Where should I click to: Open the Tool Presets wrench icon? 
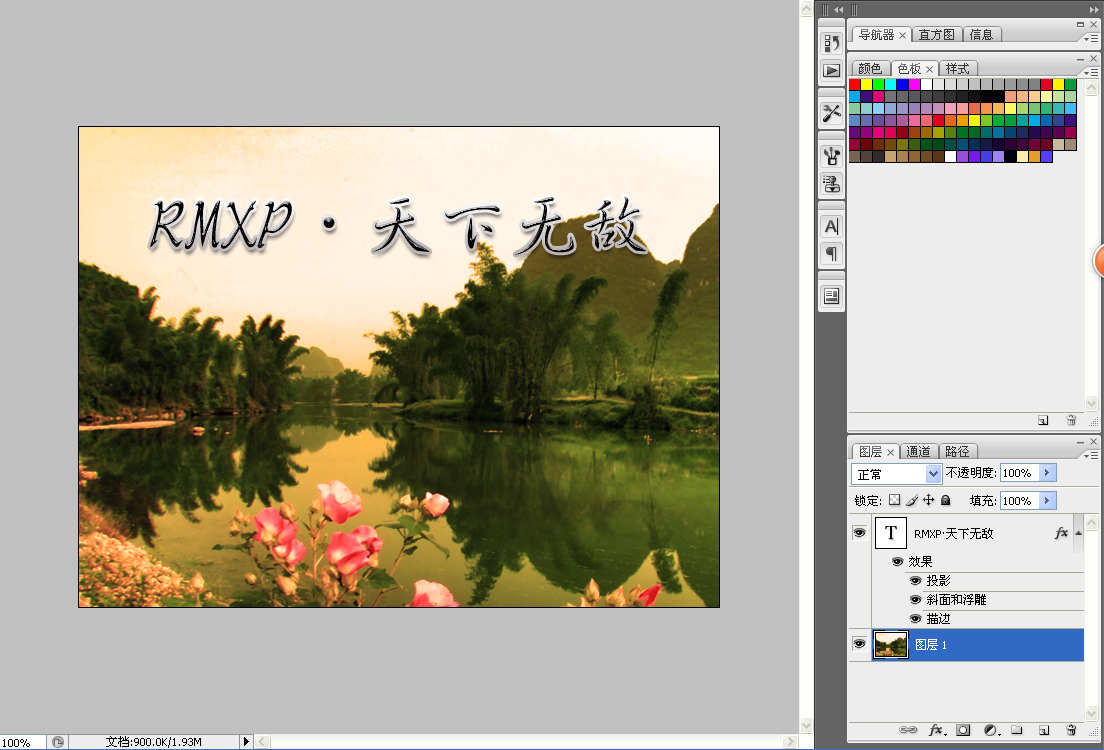click(832, 113)
